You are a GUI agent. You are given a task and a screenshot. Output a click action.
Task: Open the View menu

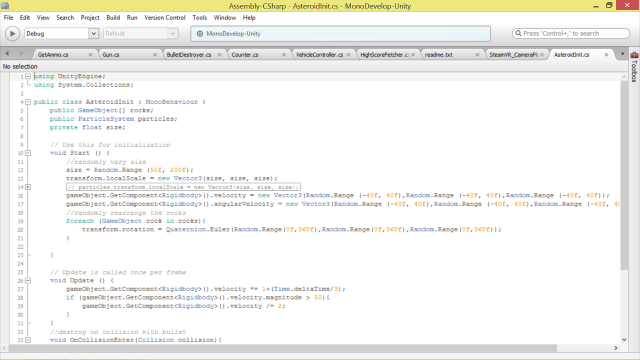tap(43, 18)
